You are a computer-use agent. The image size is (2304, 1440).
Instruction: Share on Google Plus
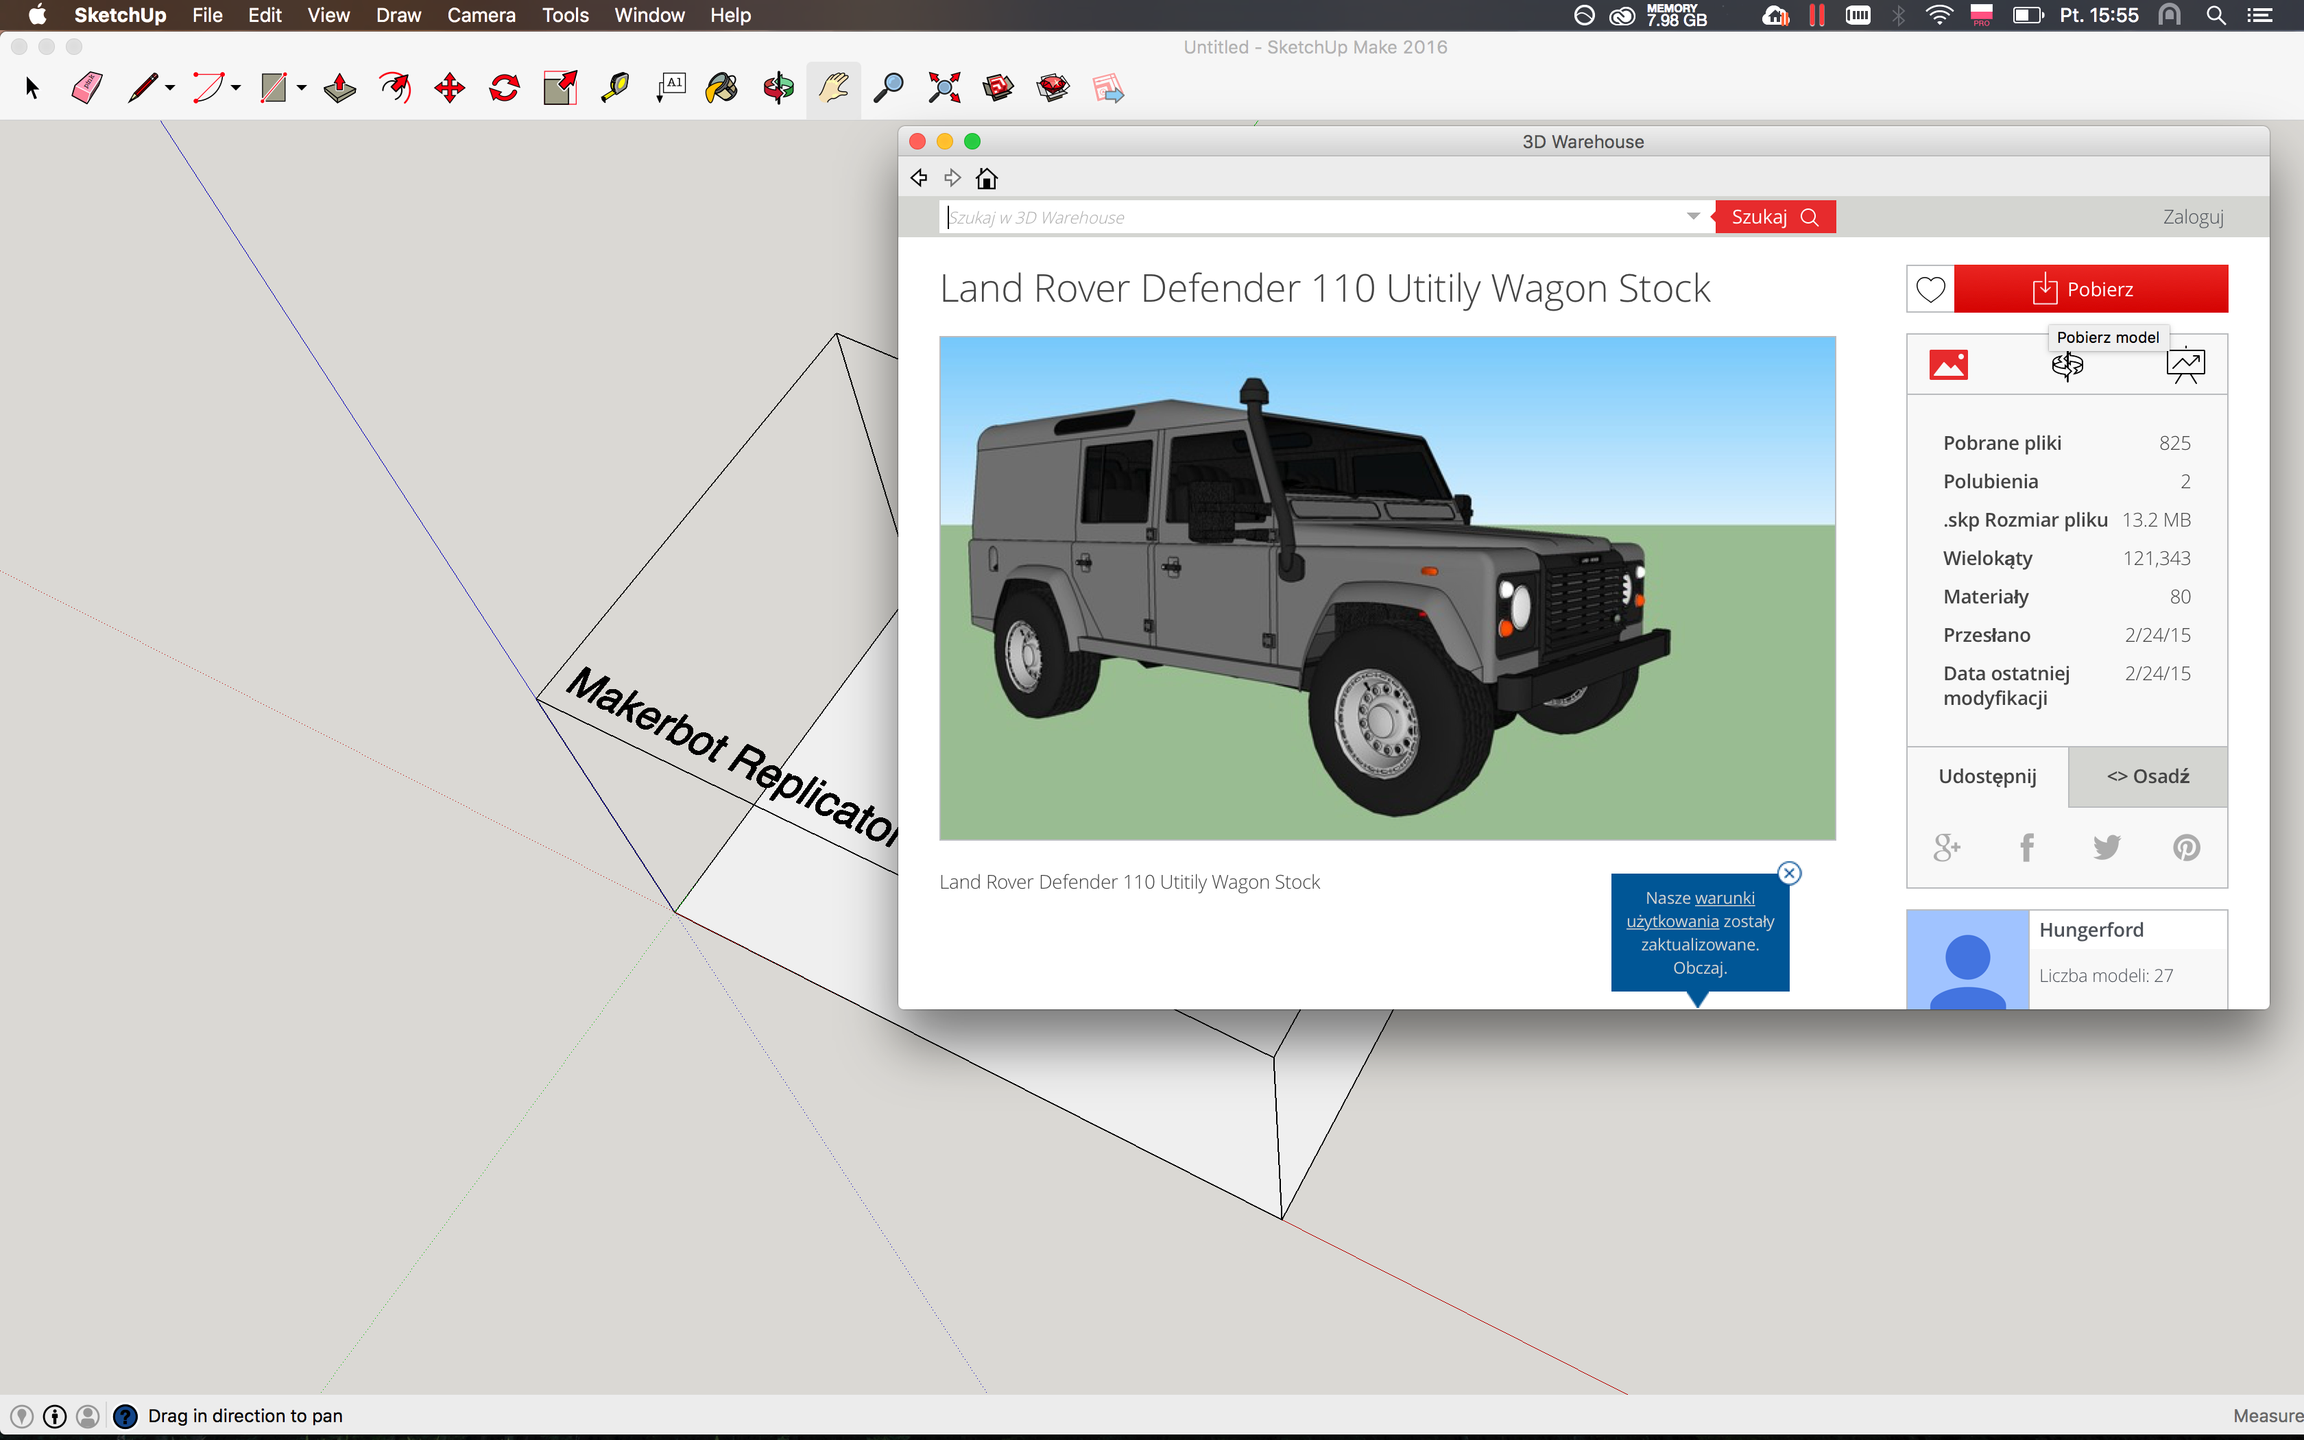[1947, 848]
